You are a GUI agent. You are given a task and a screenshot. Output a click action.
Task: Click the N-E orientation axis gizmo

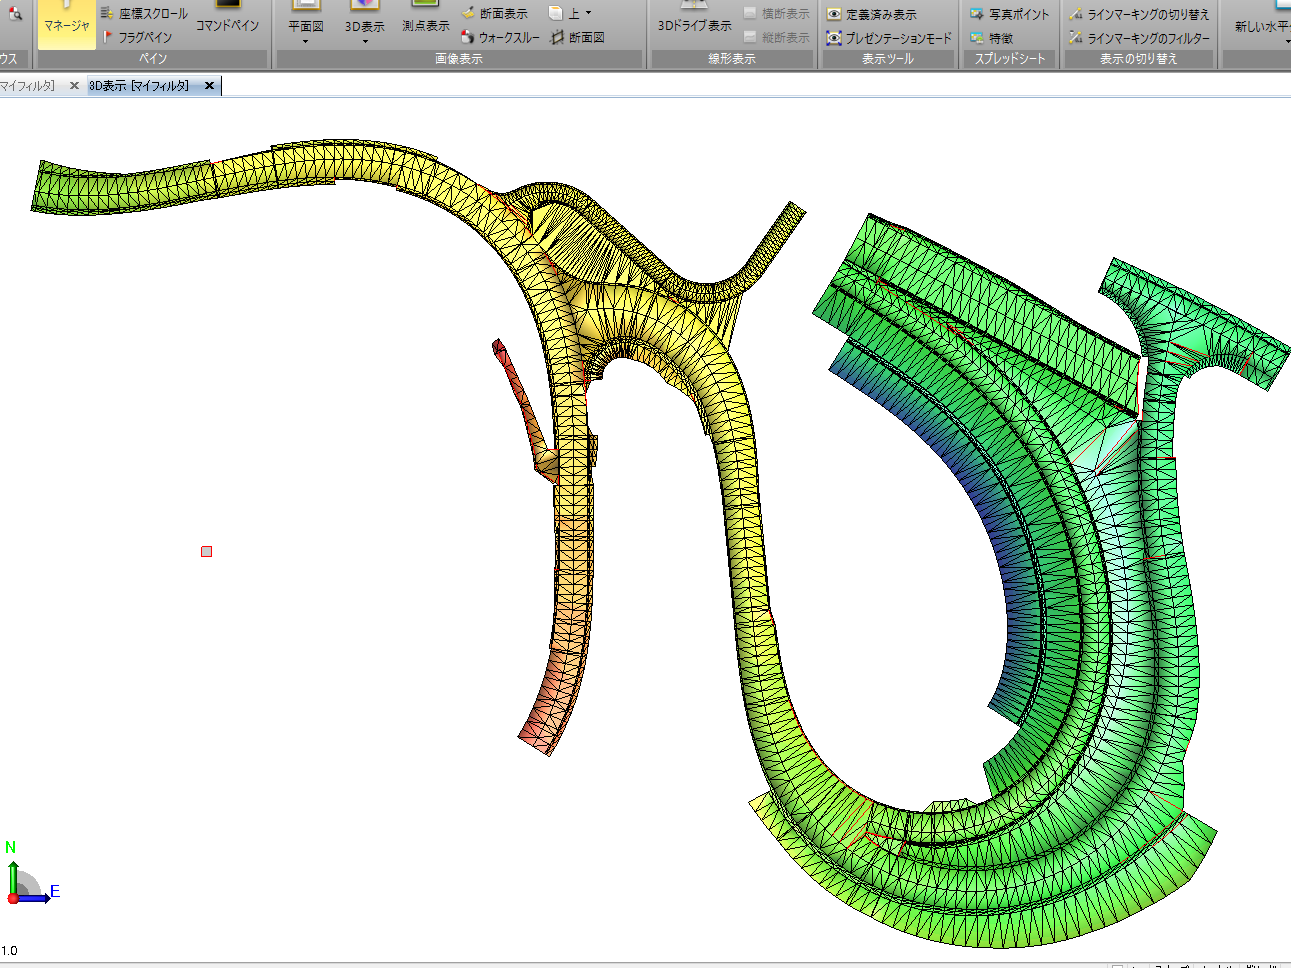31,875
